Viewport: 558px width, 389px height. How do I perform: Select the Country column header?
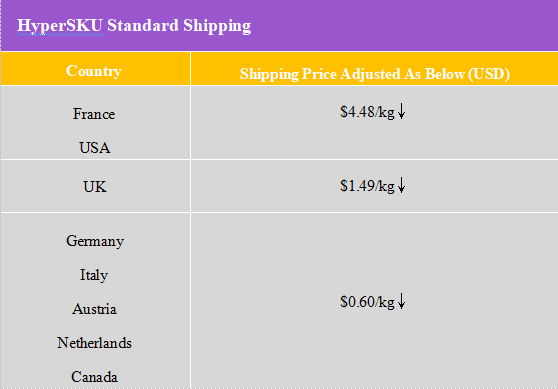click(x=94, y=71)
